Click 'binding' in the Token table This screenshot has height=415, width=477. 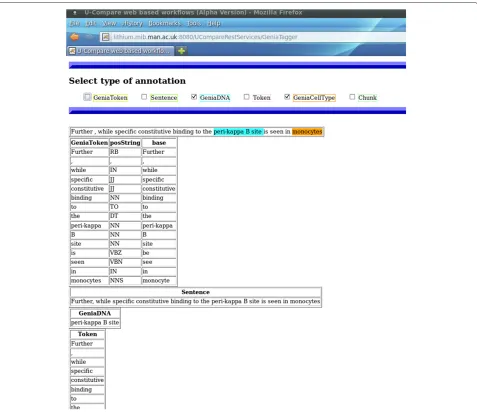pyautogui.click(x=87, y=389)
